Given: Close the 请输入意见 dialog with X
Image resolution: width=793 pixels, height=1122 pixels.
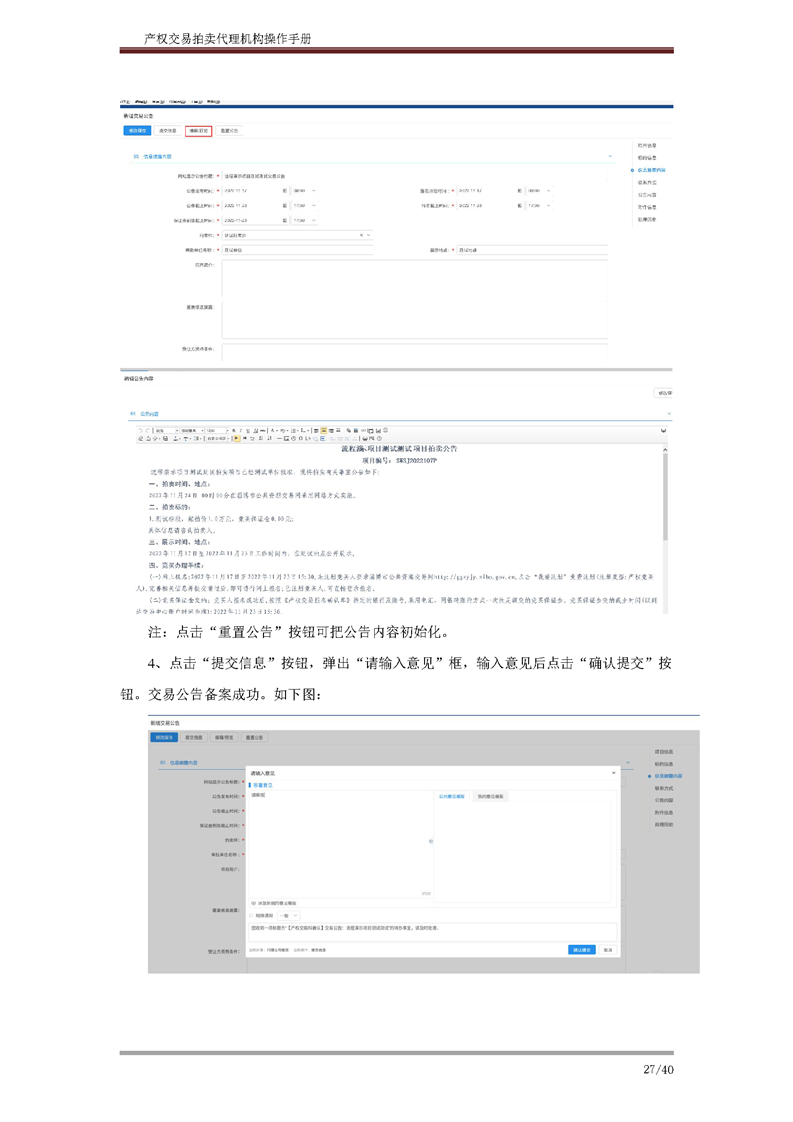Looking at the screenshot, I should point(614,773).
